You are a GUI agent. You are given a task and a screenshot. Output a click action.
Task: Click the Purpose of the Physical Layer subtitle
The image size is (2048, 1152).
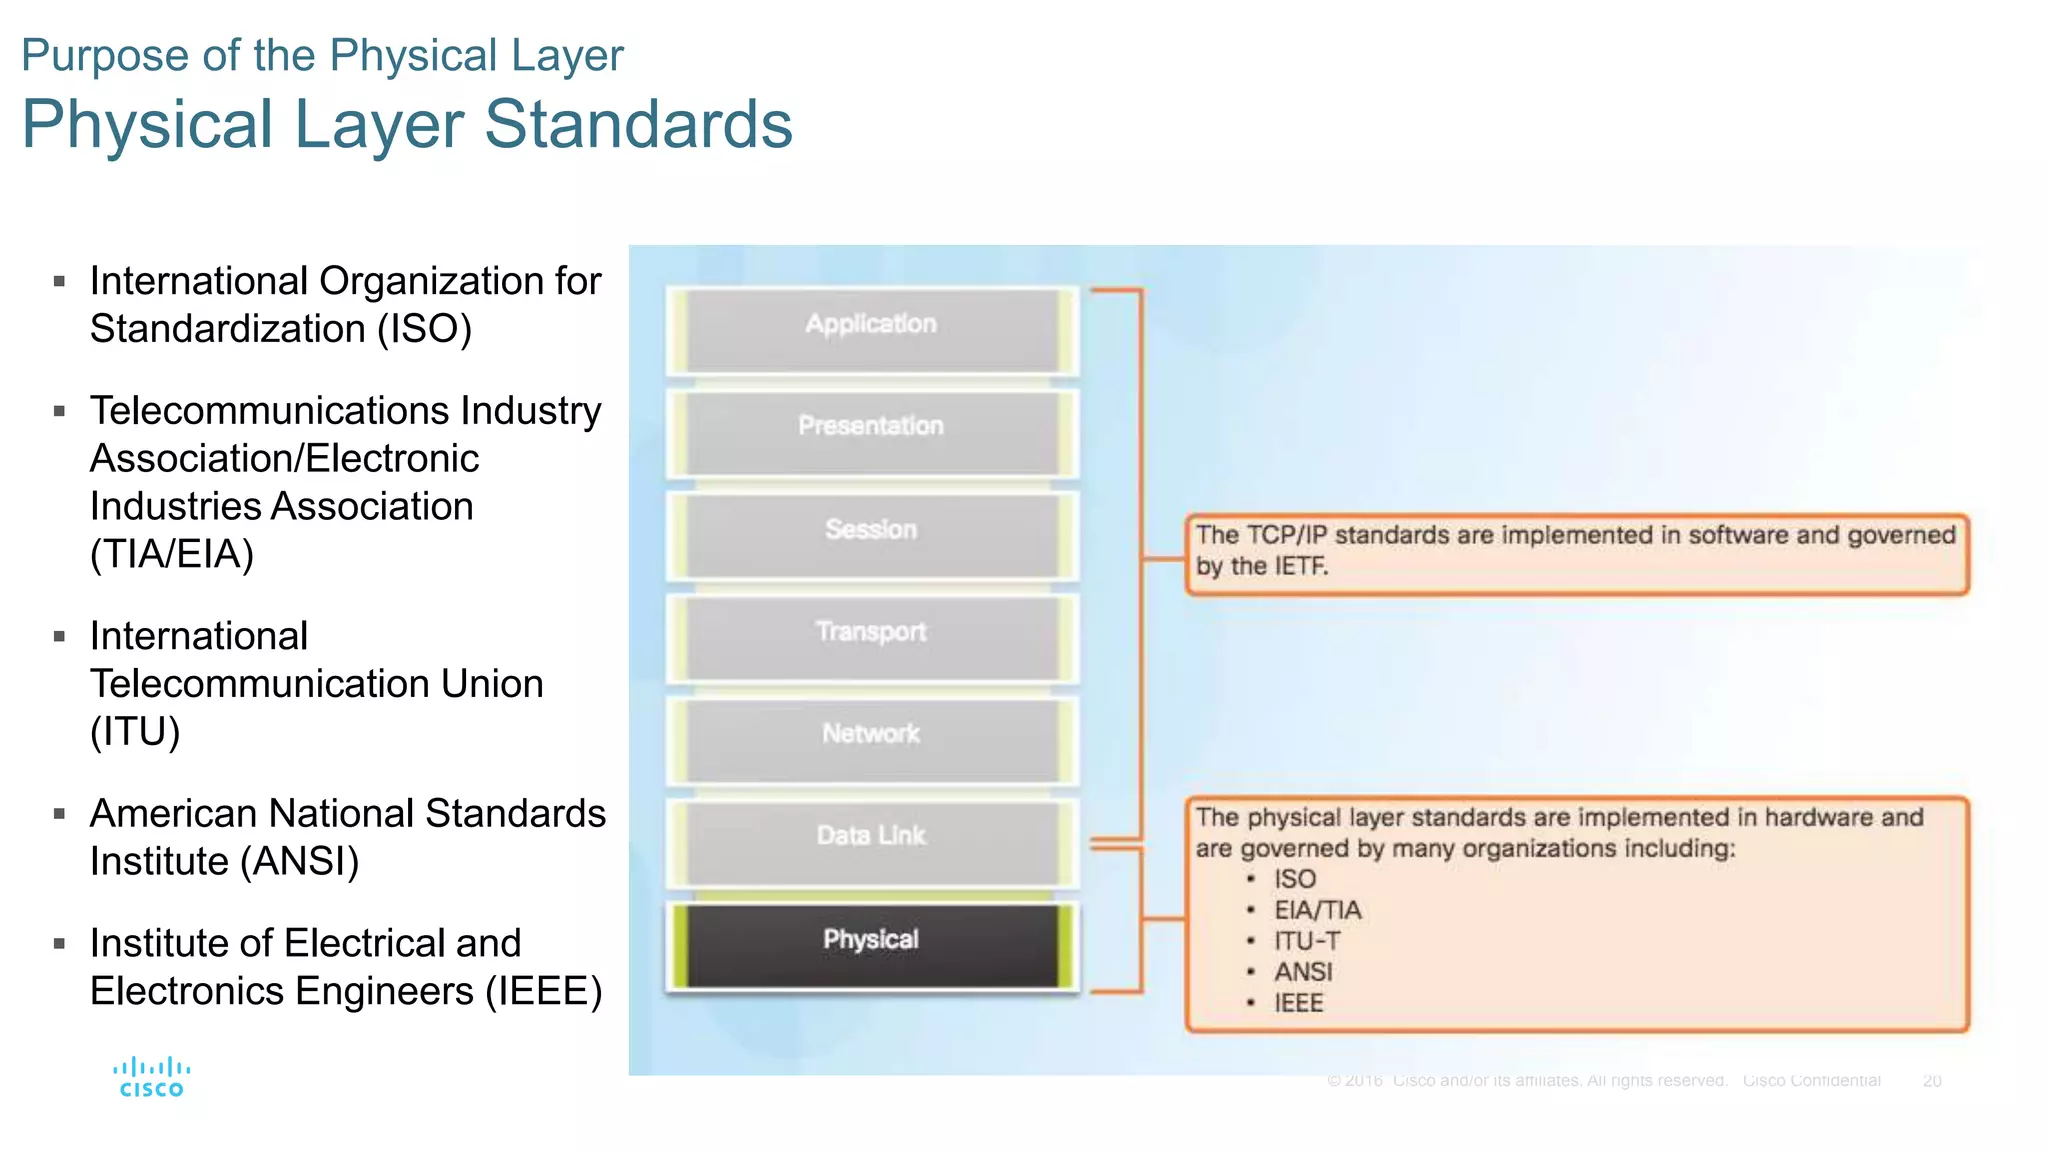(x=322, y=55)
